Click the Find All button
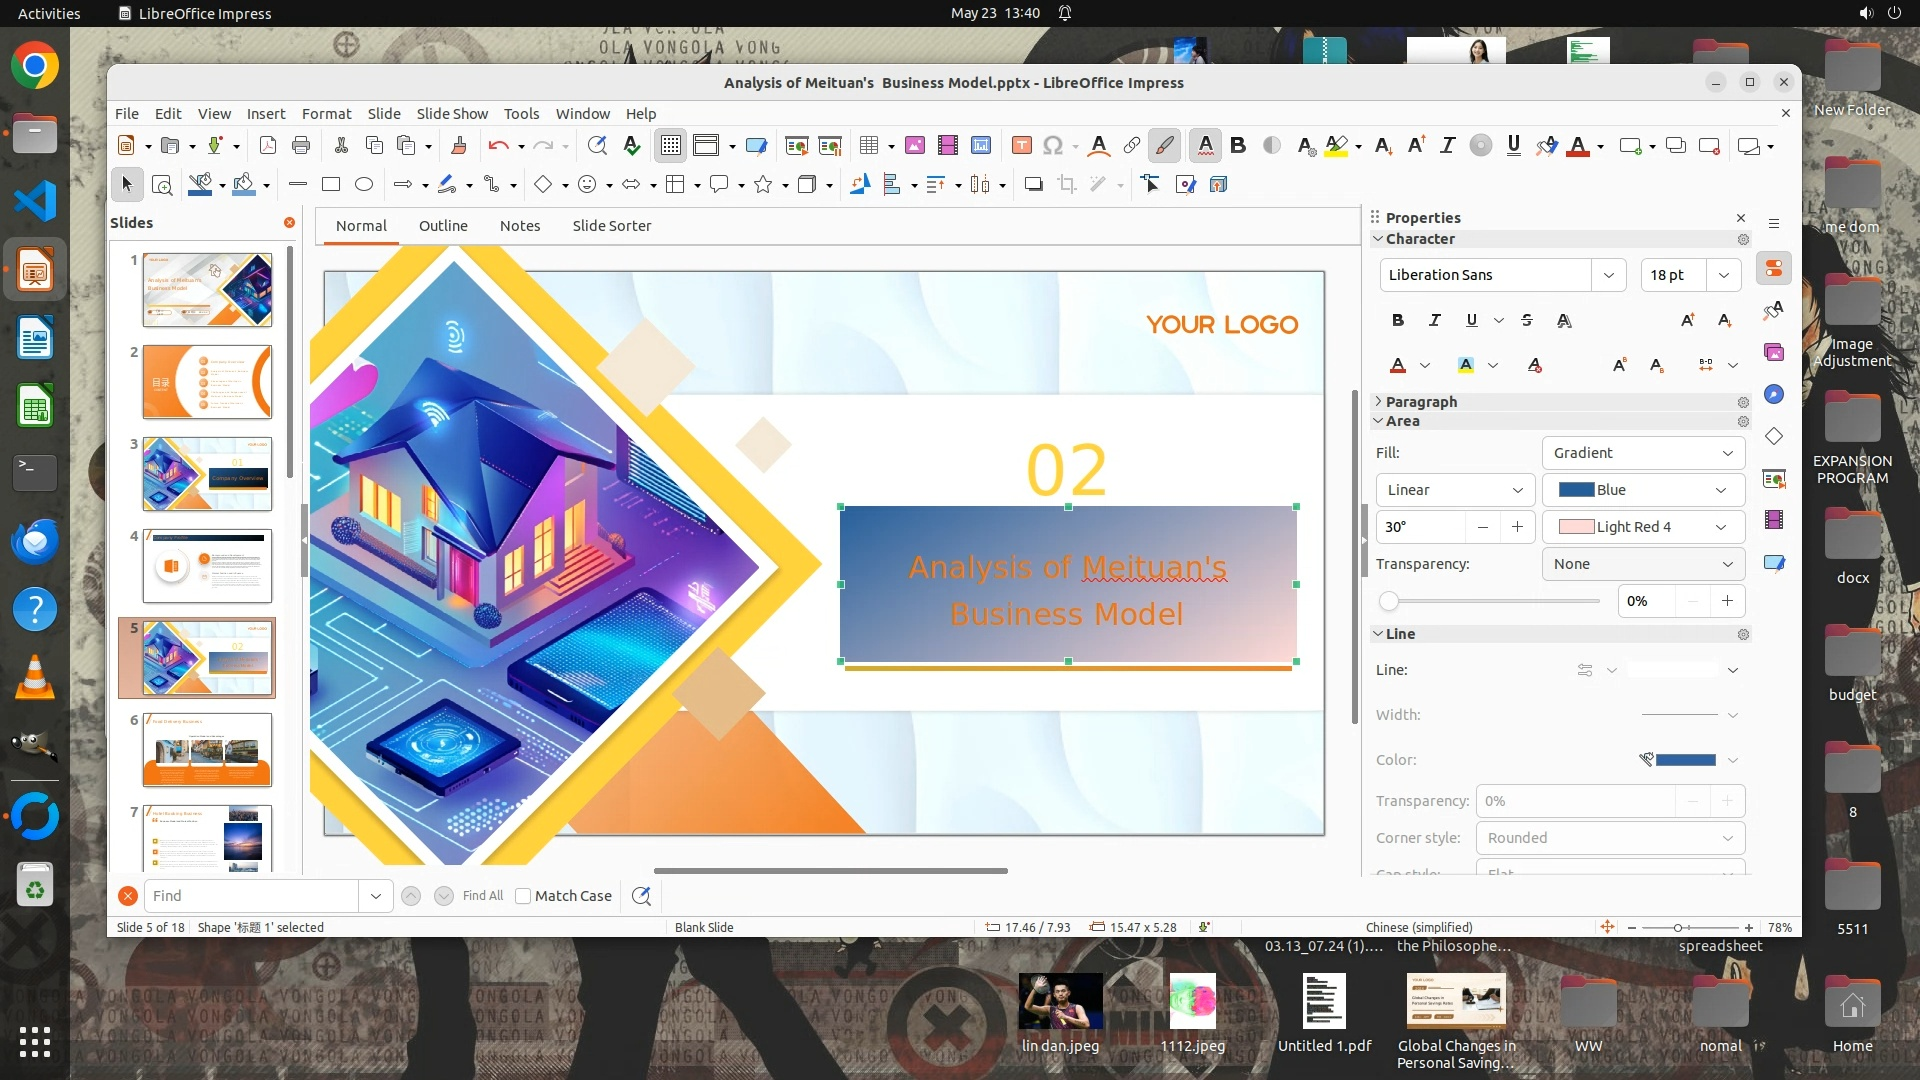This screenshot has width=1920, height=1080. (x=483, y=896)
